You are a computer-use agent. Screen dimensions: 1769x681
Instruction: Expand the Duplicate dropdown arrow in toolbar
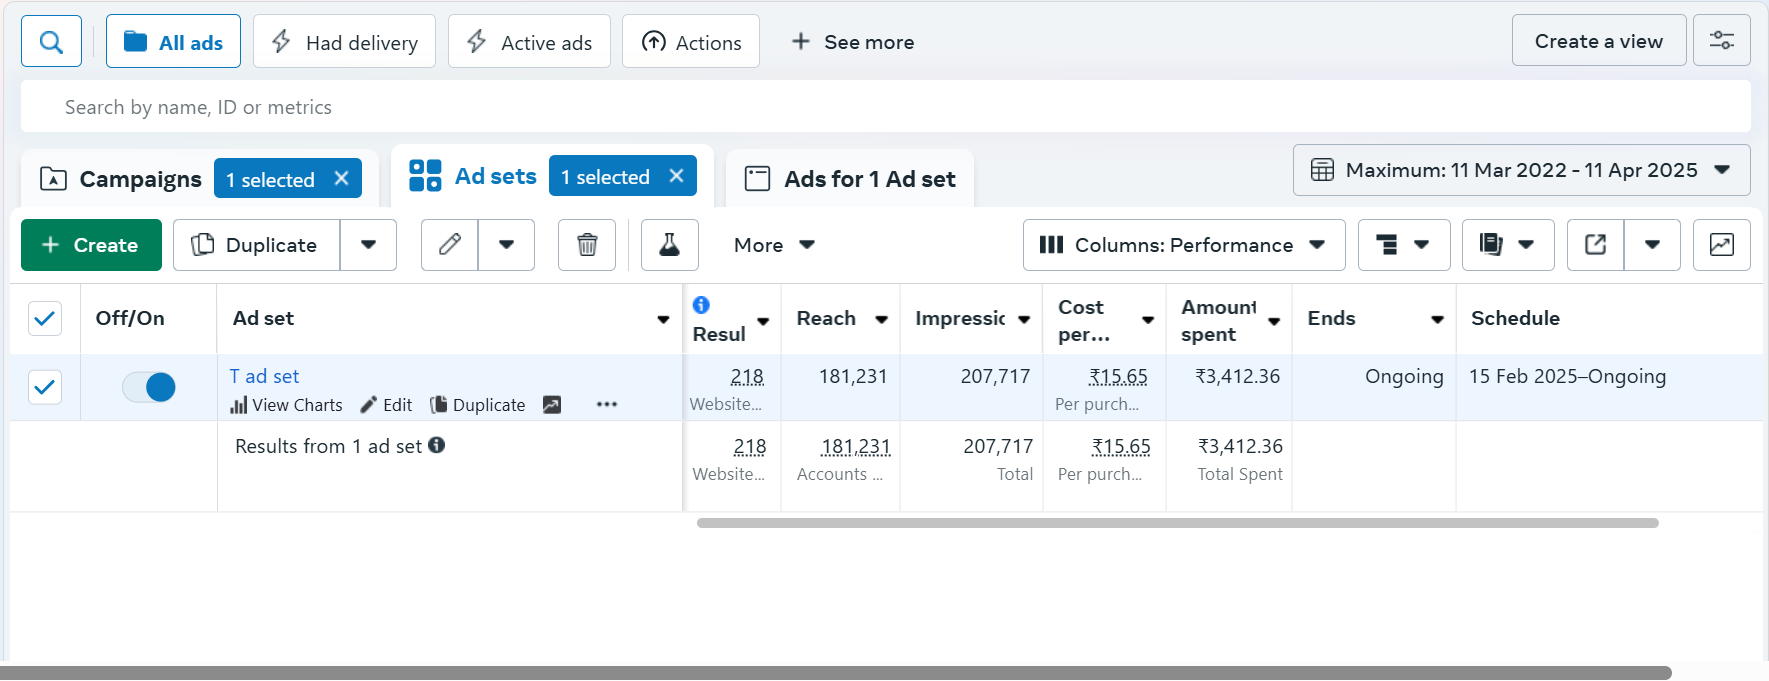click(368, 245)
